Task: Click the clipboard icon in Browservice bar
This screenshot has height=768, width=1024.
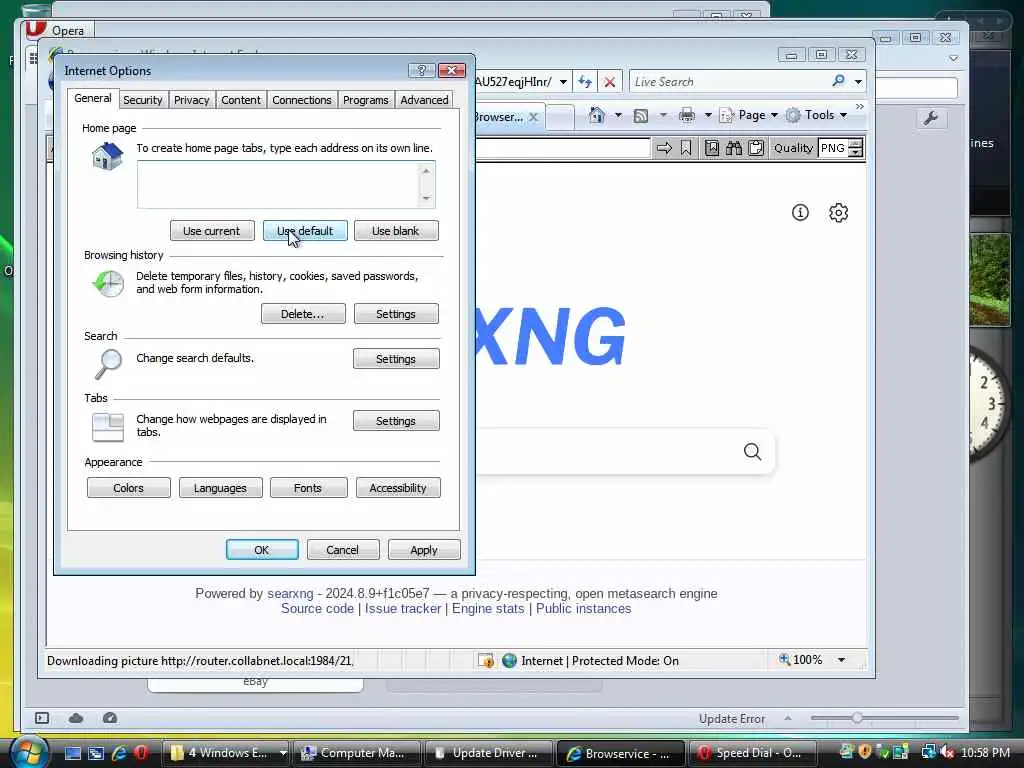Action: click(756, 148)
